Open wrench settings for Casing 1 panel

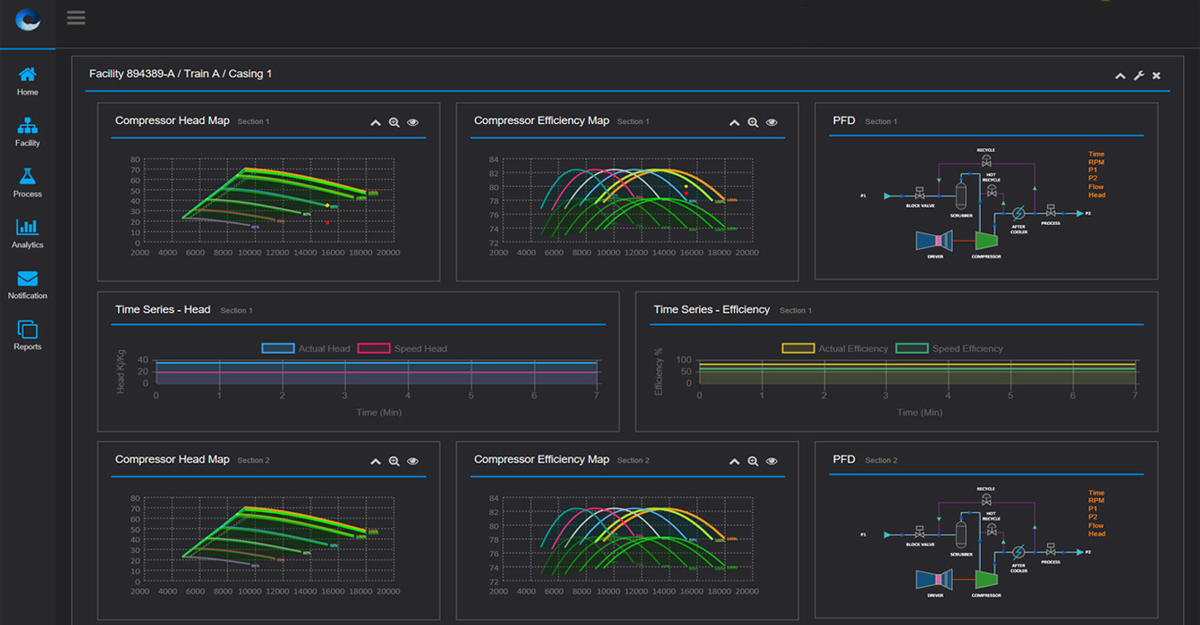coord(1138,76)
